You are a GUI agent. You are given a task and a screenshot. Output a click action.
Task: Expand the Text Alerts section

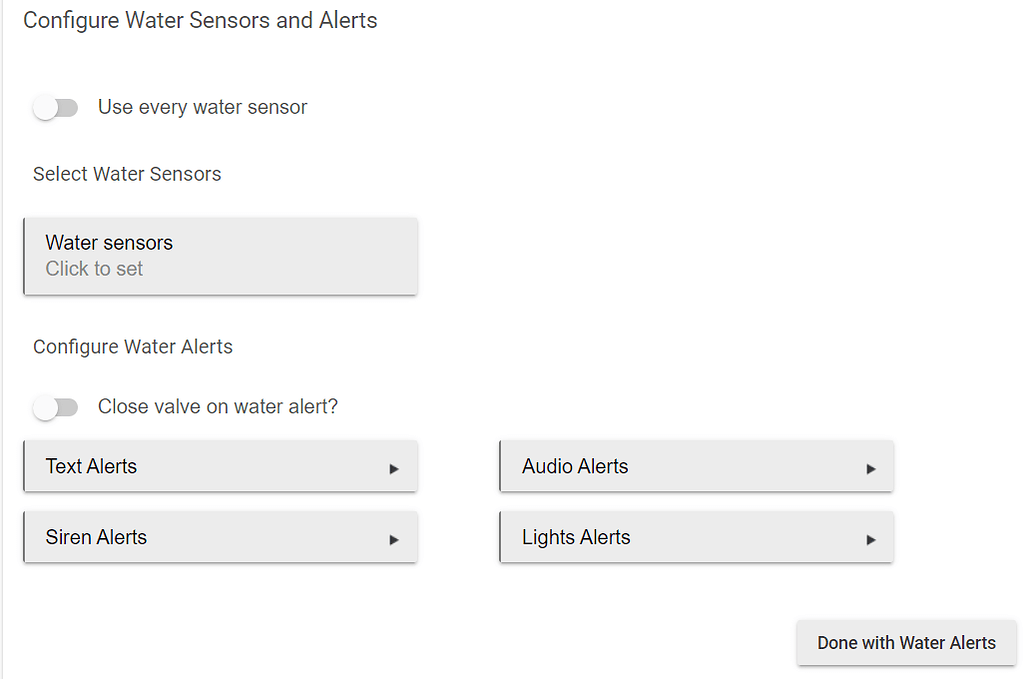[x=220, y=466]
